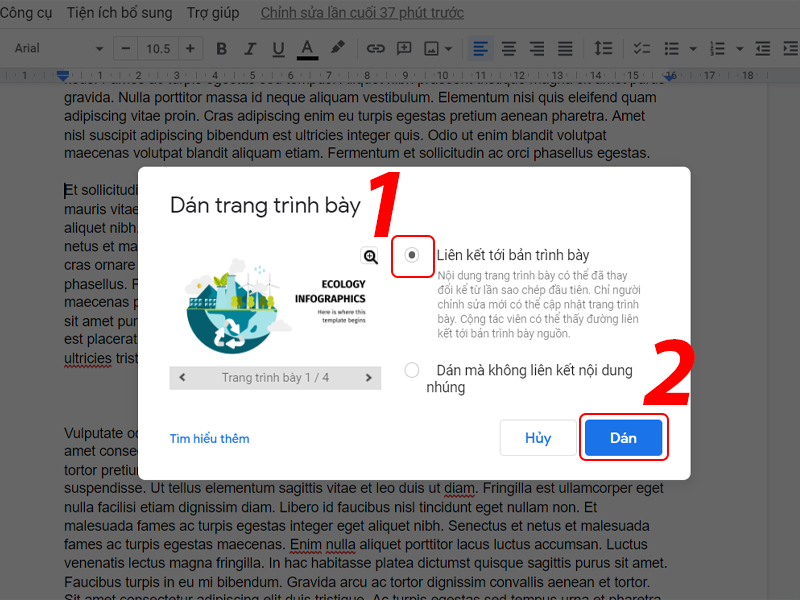Image resolution: width=800 pixels, height=600 pixels.
Task: Choose 'Dán mà không liên kết nội dung nhúng'
Action: (411, 370)
